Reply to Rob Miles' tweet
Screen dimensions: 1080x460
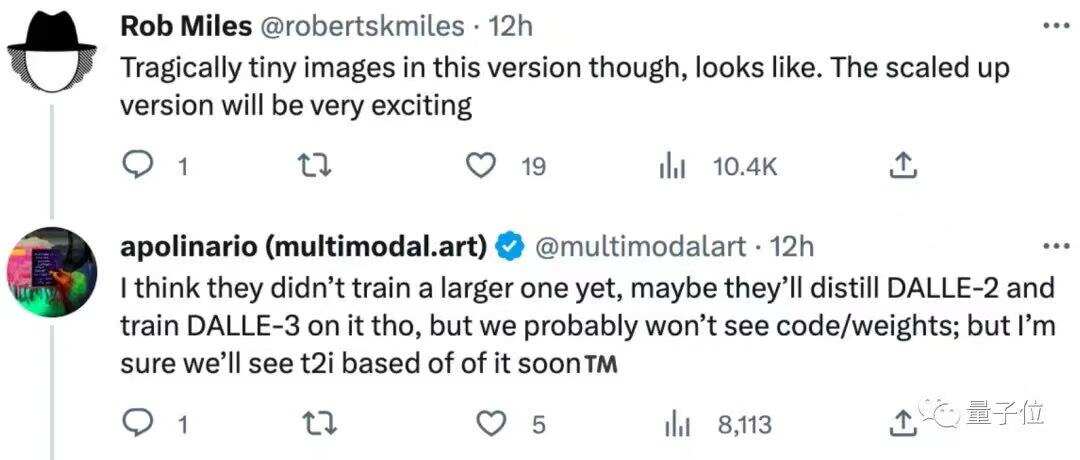click(x=137, y=167)
